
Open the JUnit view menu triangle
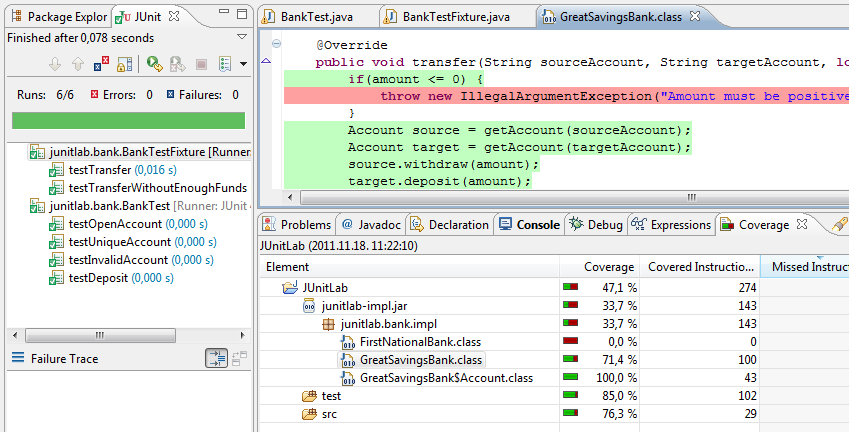pos(242,37)
